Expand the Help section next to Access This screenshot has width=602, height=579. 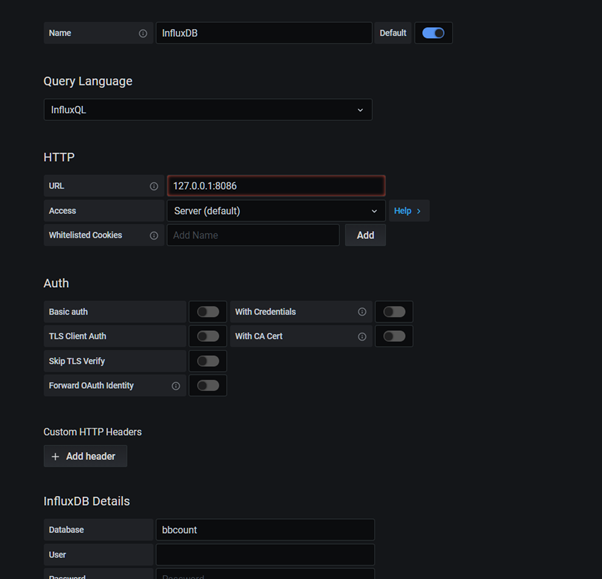(407, 211)
